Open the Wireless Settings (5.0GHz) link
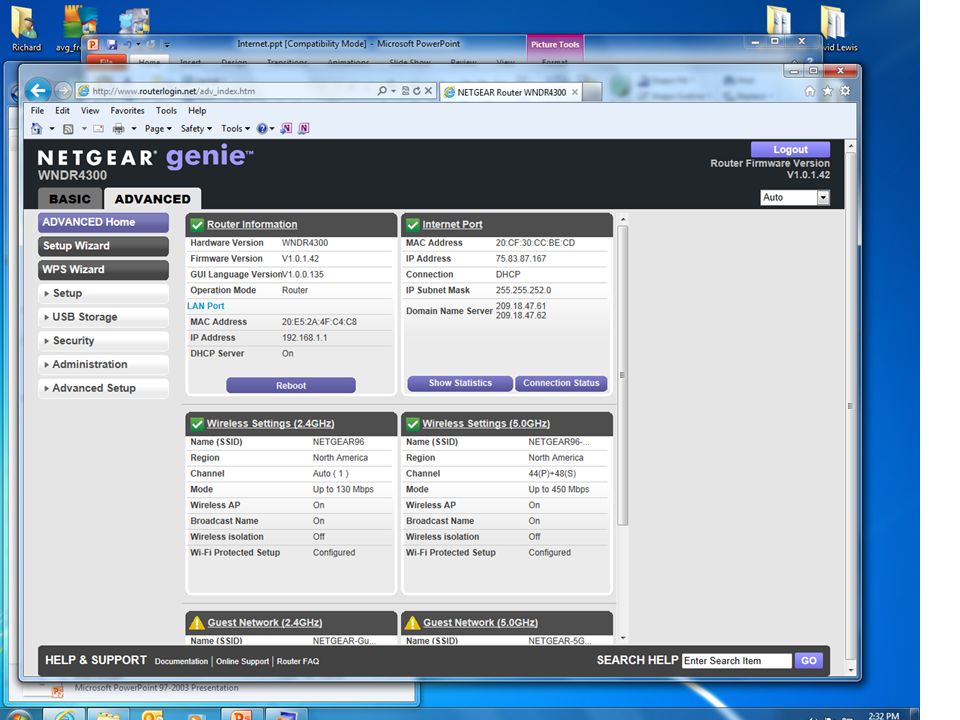This screenshot has height=720, width=960. pos(486,424)
